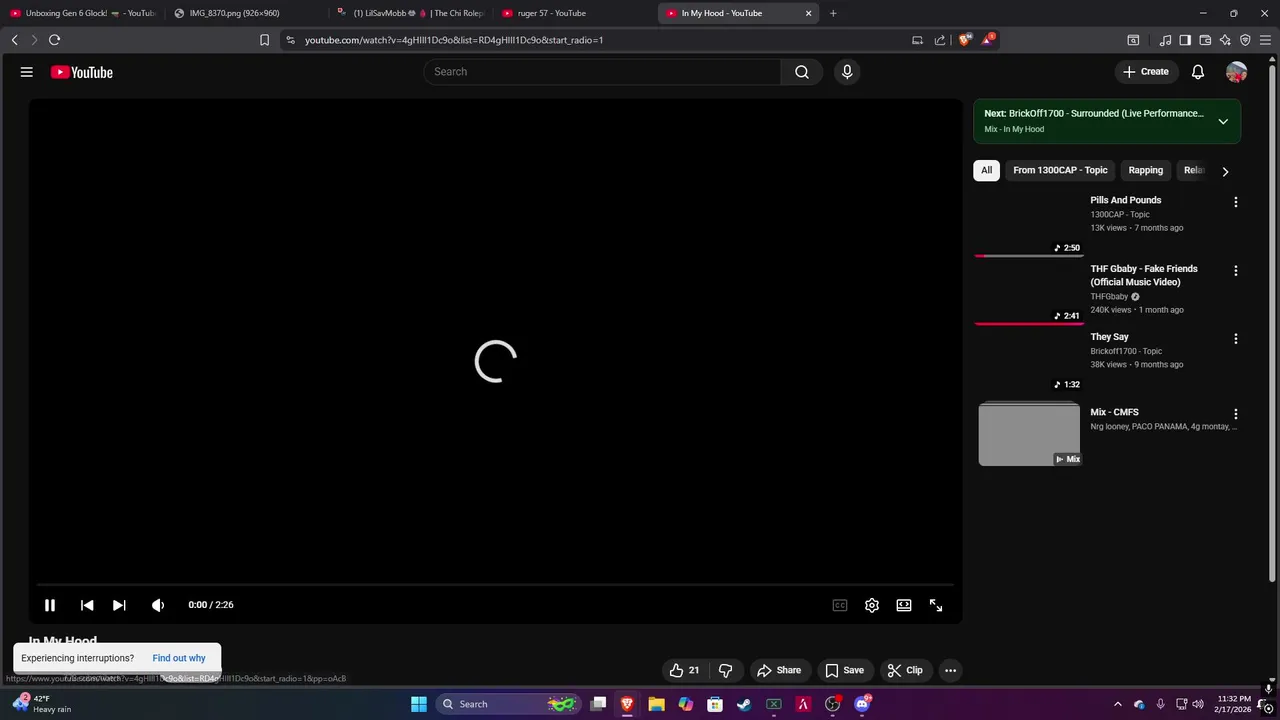Go to the YouTube home logo
Screen dimensions: 1280x720
[x=82, y=72]
